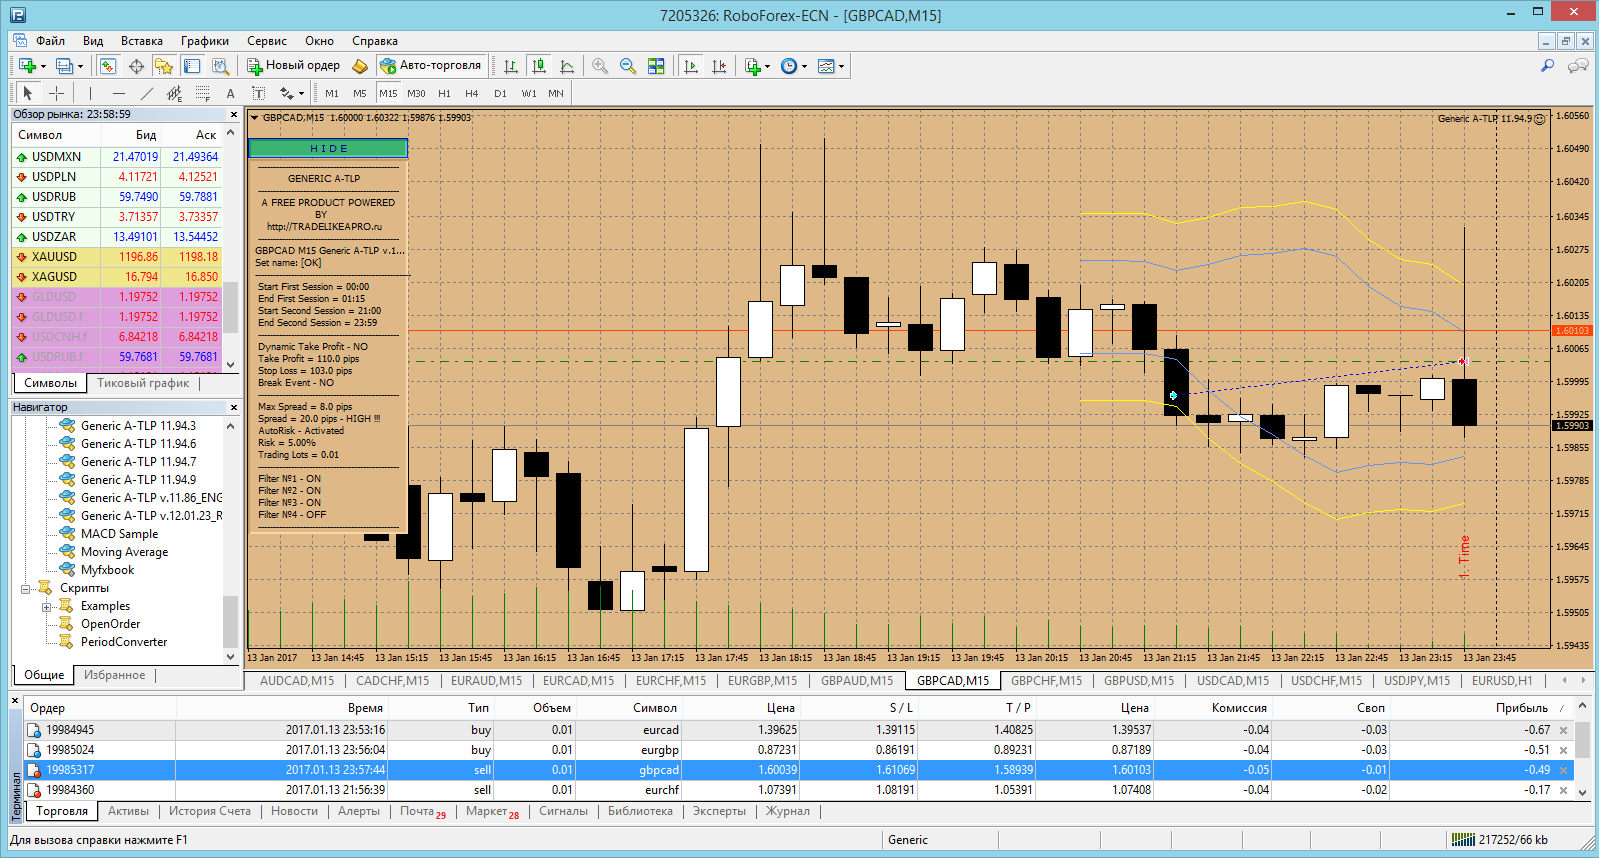Click the USDMXN green arrow icon
The image size is (1603, 858).
[22, 157]
